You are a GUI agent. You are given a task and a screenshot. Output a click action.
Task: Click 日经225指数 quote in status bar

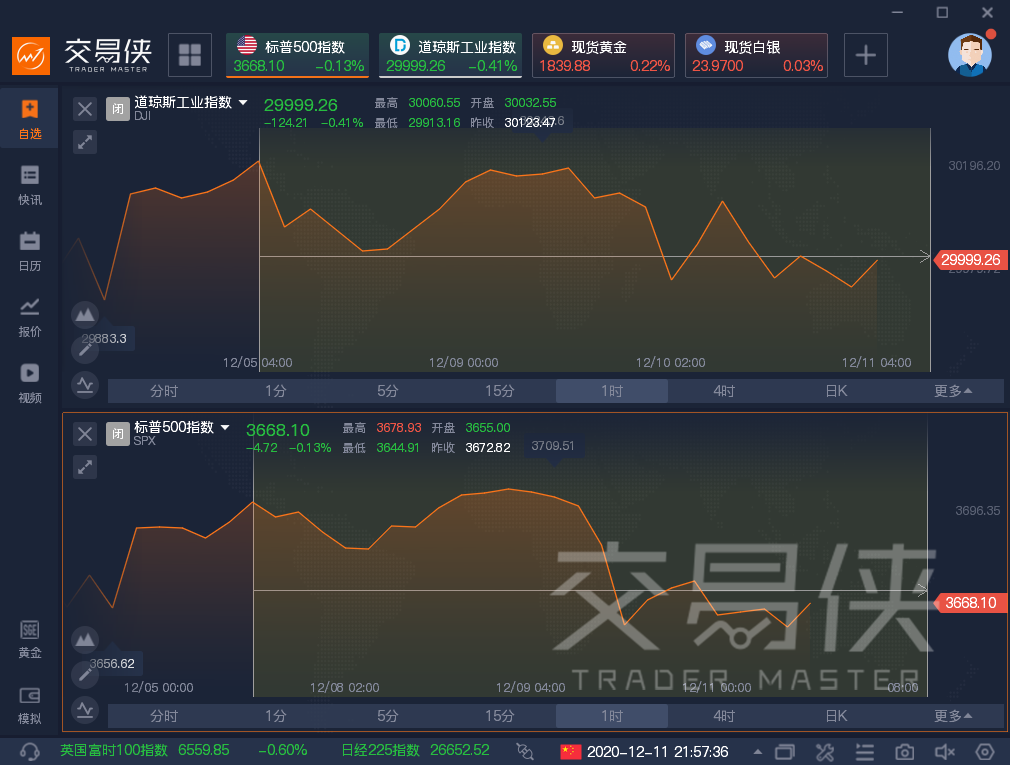point(415,750)
